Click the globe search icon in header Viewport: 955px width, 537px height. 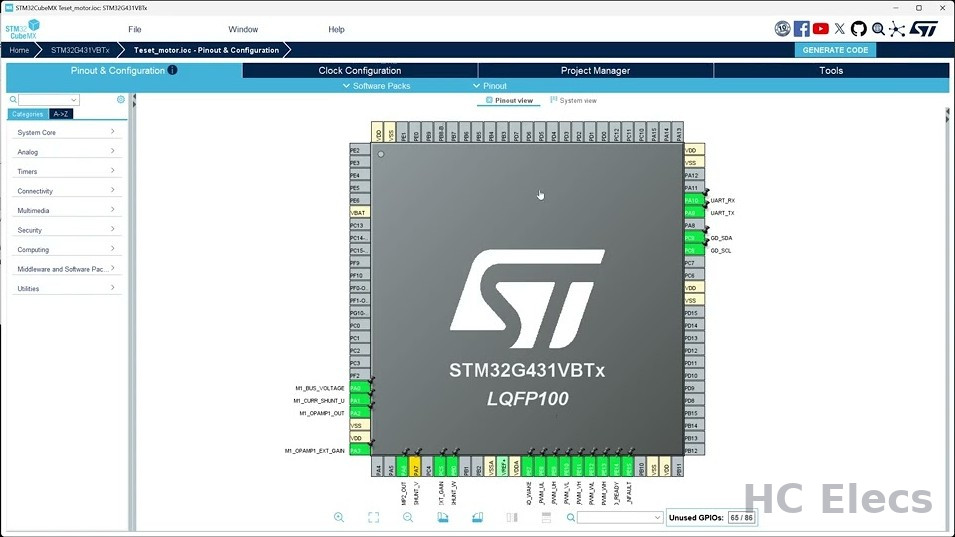[x=878, y=29]
